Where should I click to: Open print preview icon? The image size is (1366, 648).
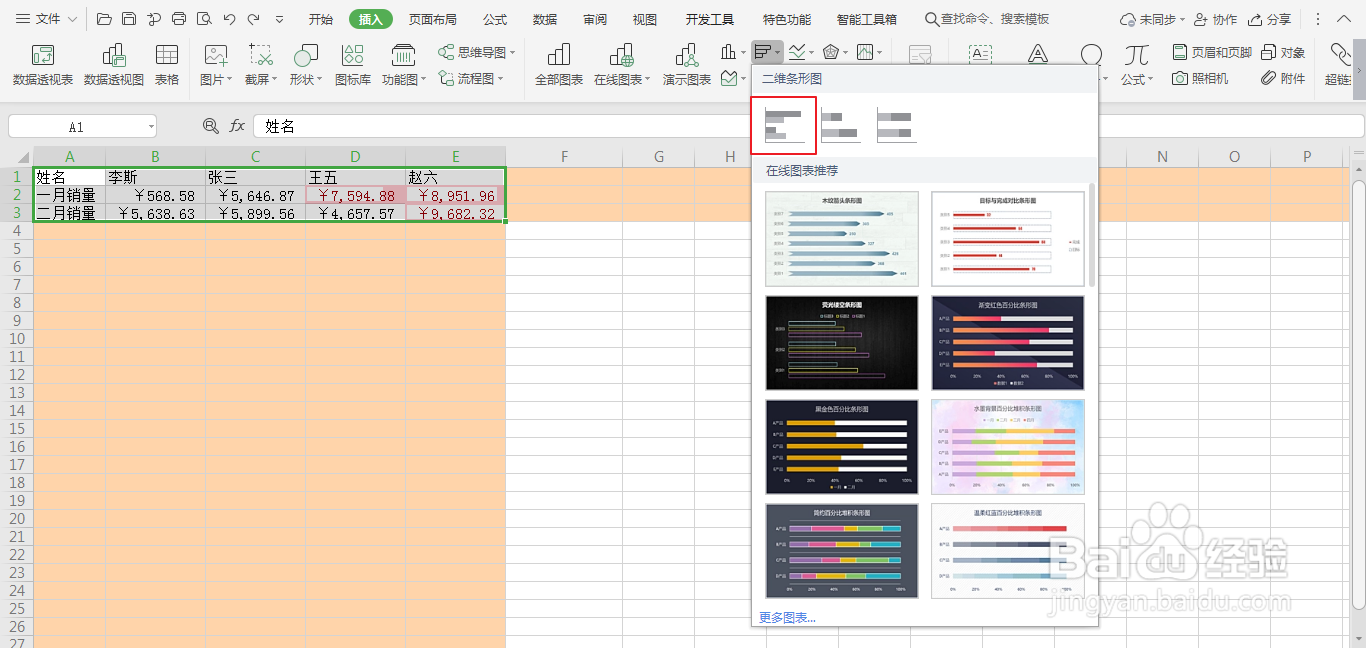(x=204, y=19)
